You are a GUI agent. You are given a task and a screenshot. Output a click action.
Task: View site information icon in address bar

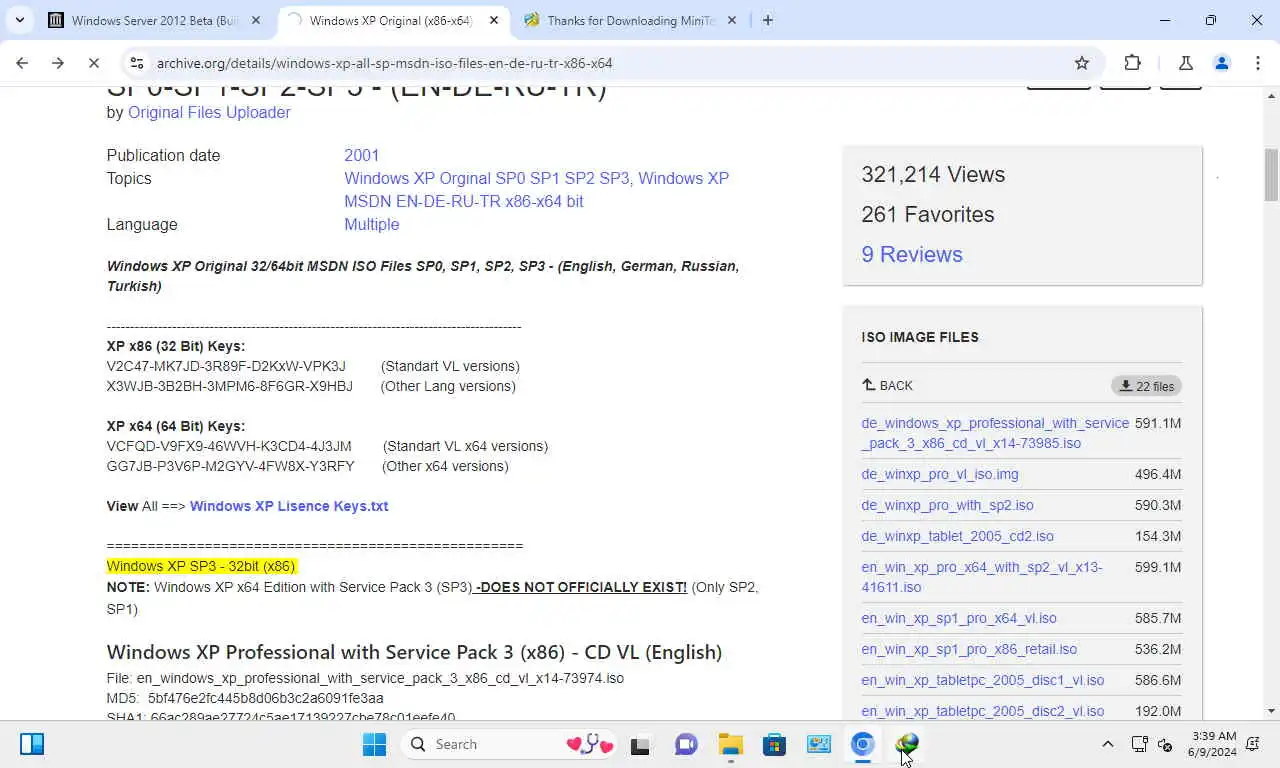137,63
